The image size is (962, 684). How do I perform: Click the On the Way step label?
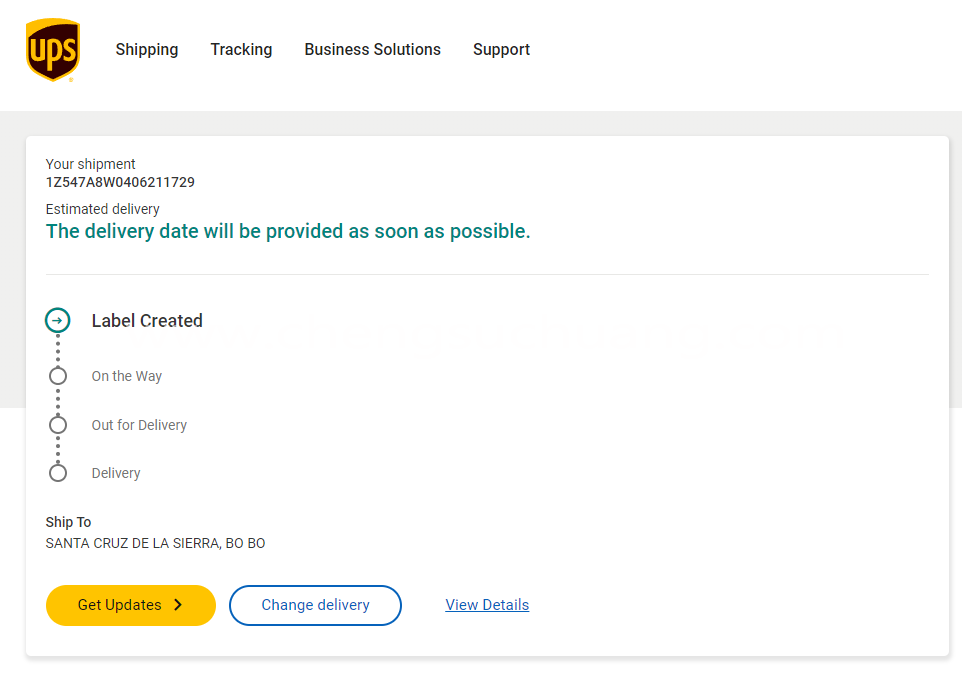click(126, 376)
